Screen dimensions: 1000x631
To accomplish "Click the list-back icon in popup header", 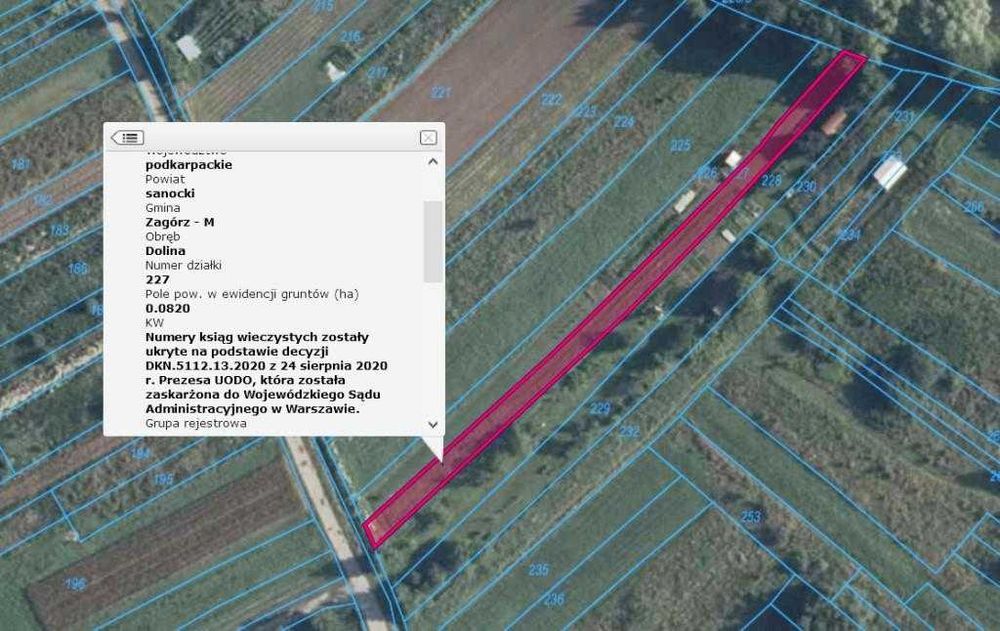I will pos(128,137).
